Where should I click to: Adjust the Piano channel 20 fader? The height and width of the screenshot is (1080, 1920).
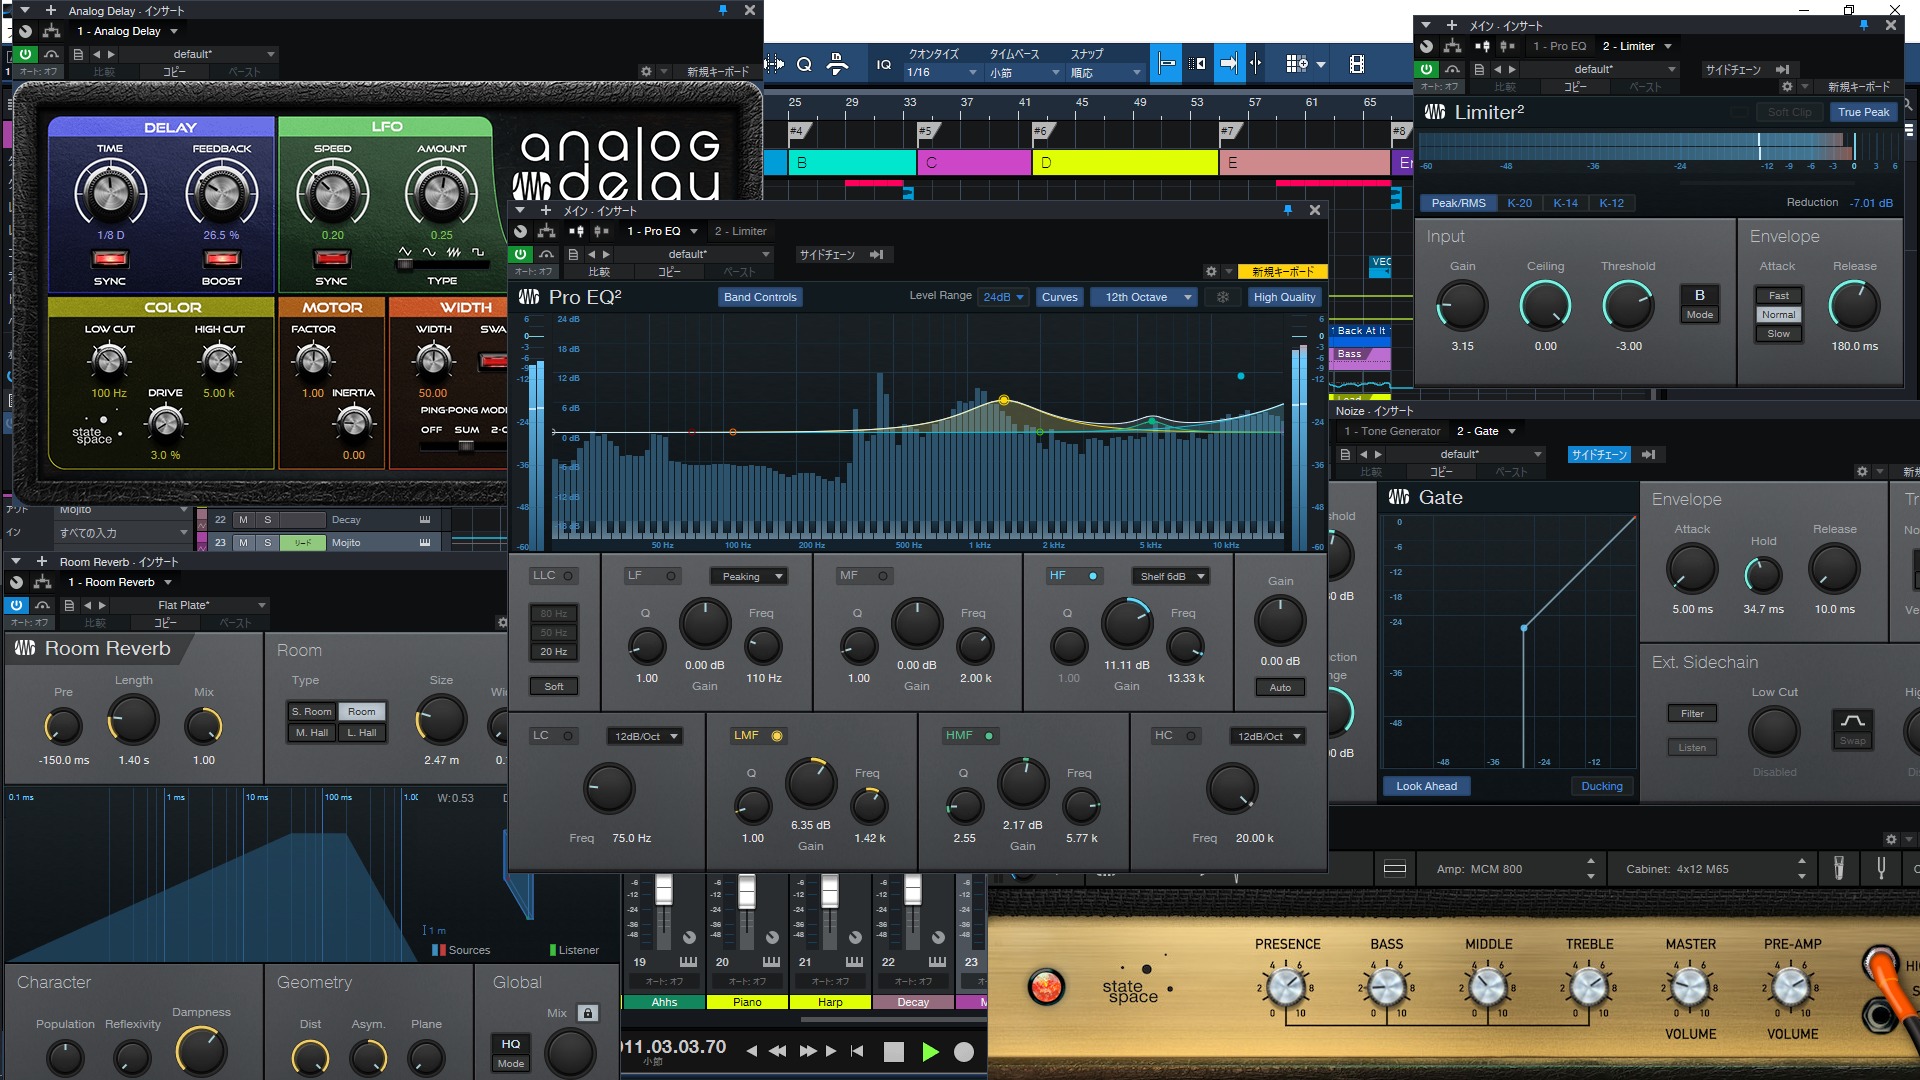coord(747,890)
